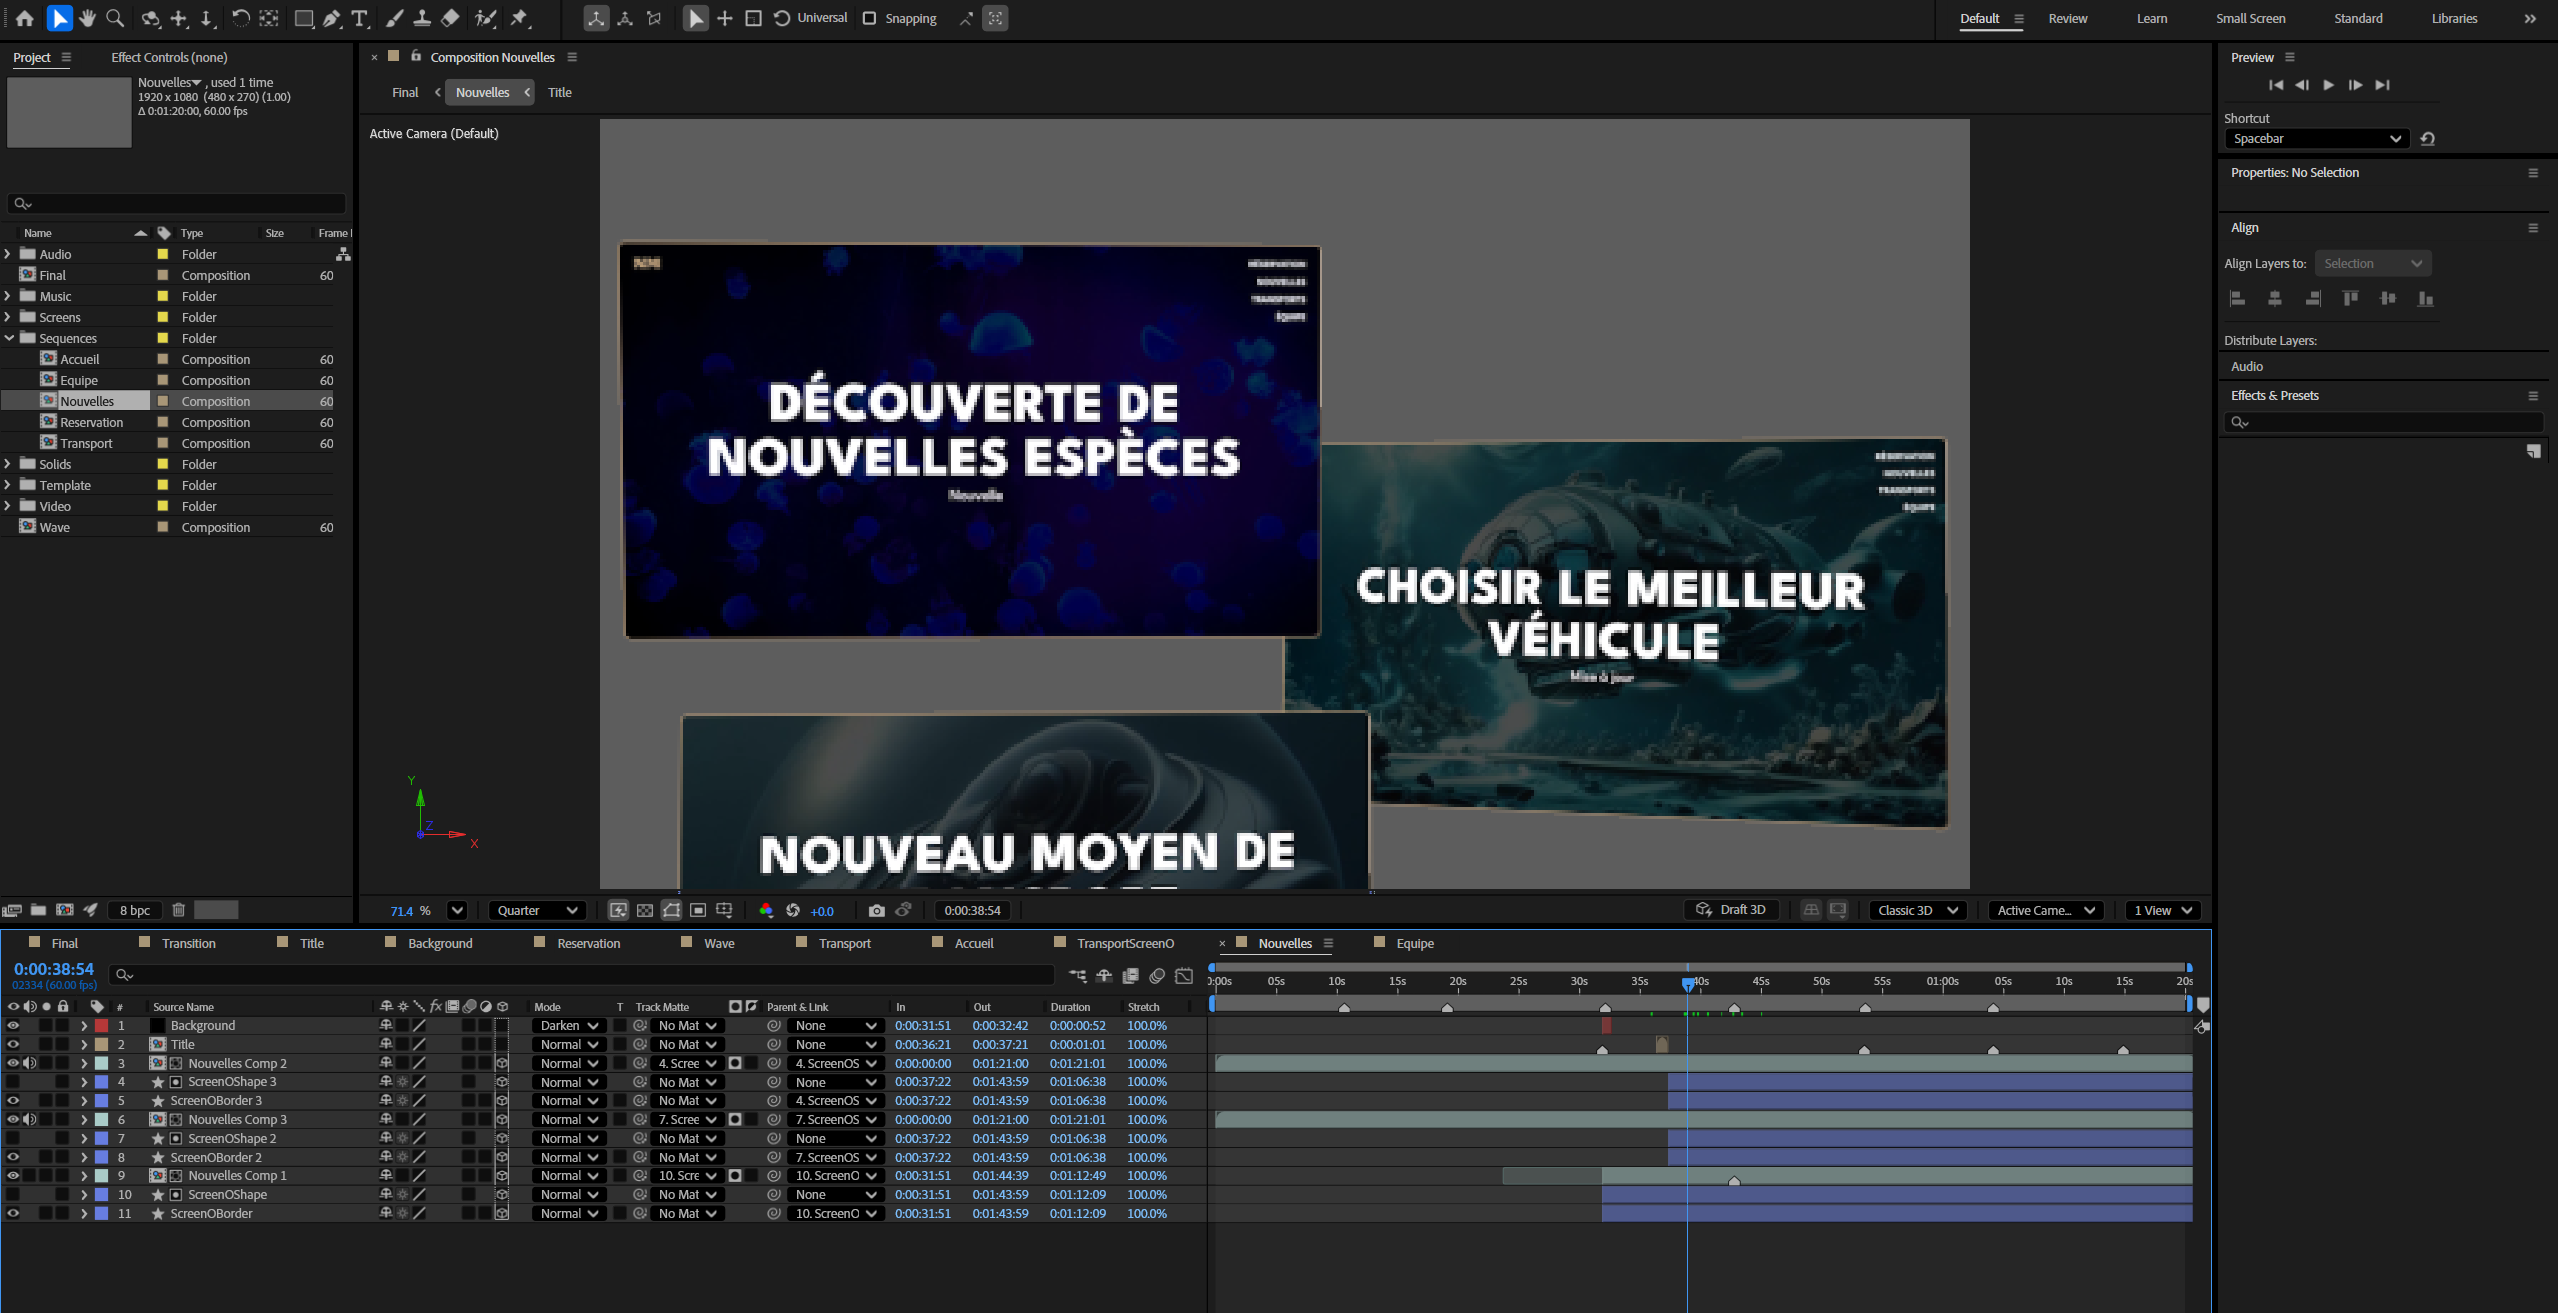Open the Classic 3D renderer dropdown
The height and width of the screenshot is (1313, 2558).
coord(1917,910)
